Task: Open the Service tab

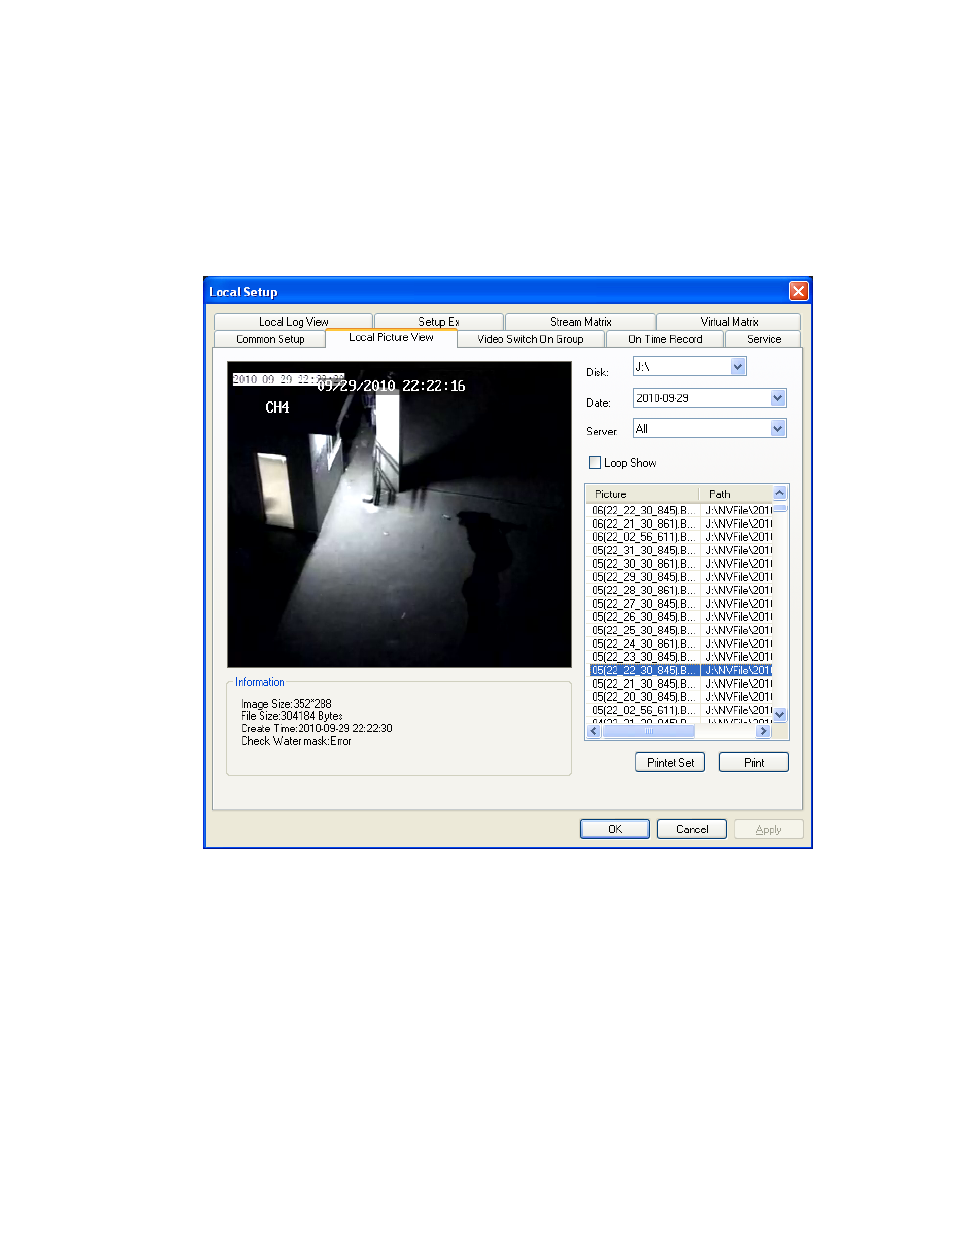Action: [764, 339]
